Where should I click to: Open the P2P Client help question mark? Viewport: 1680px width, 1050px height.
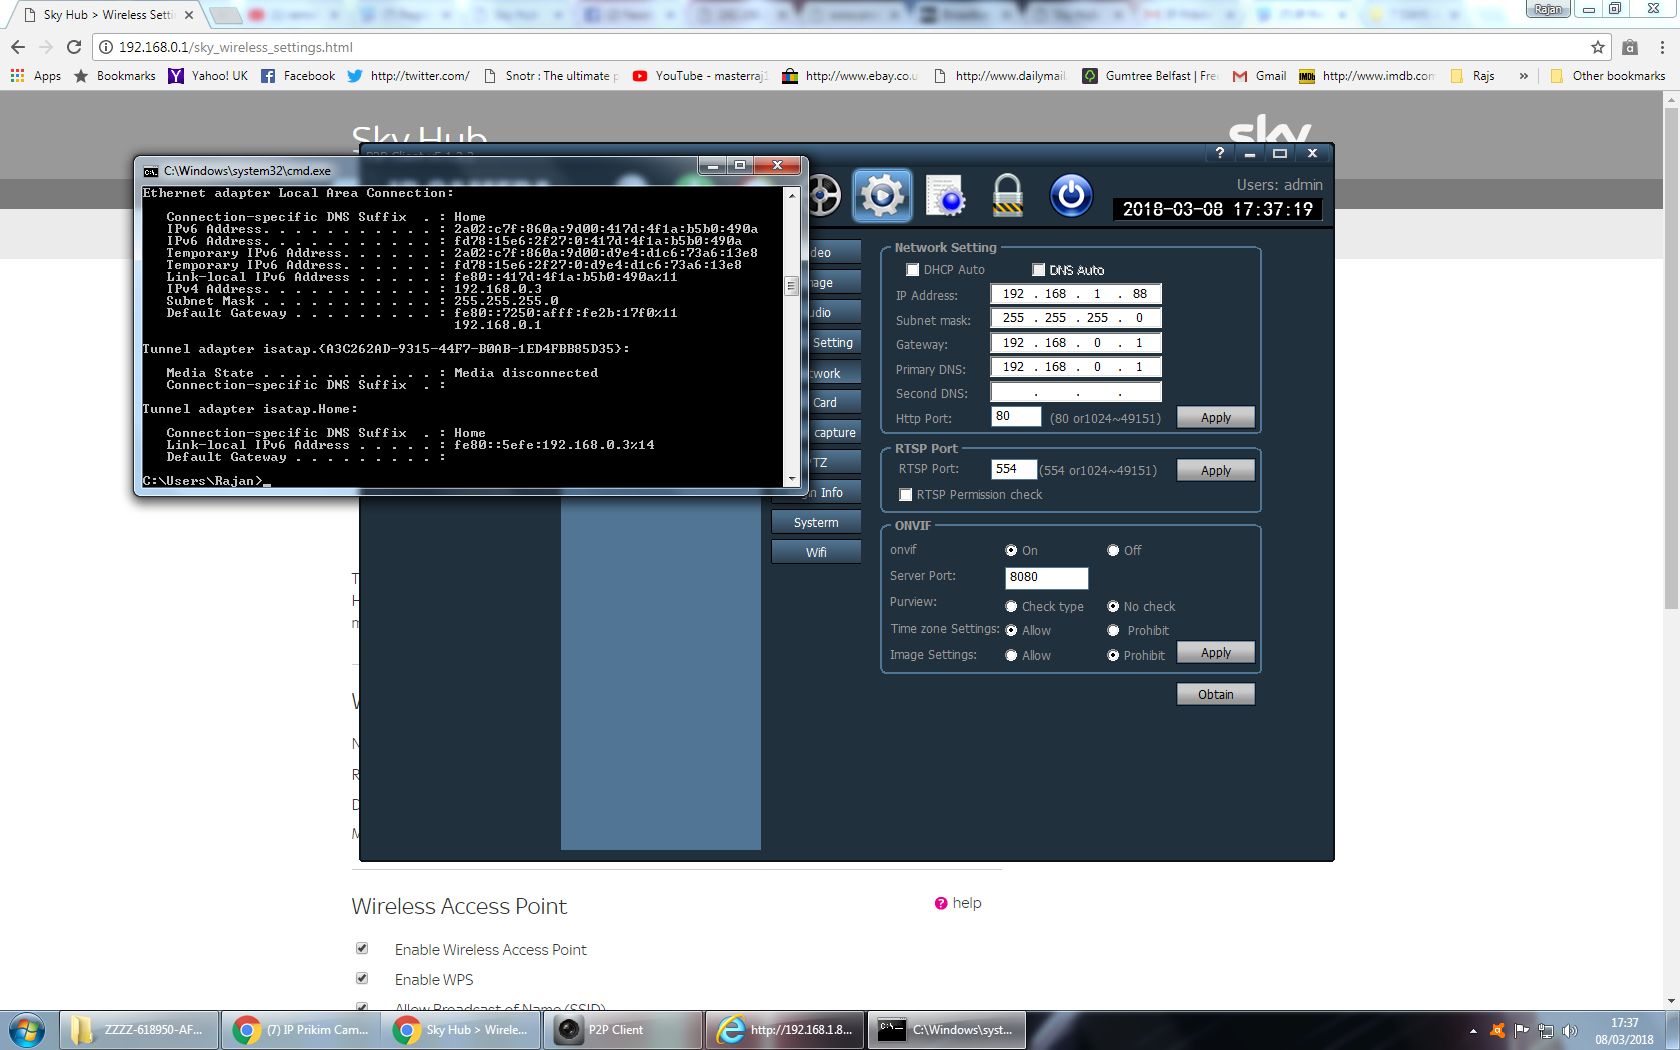[x=1219, y=153]
